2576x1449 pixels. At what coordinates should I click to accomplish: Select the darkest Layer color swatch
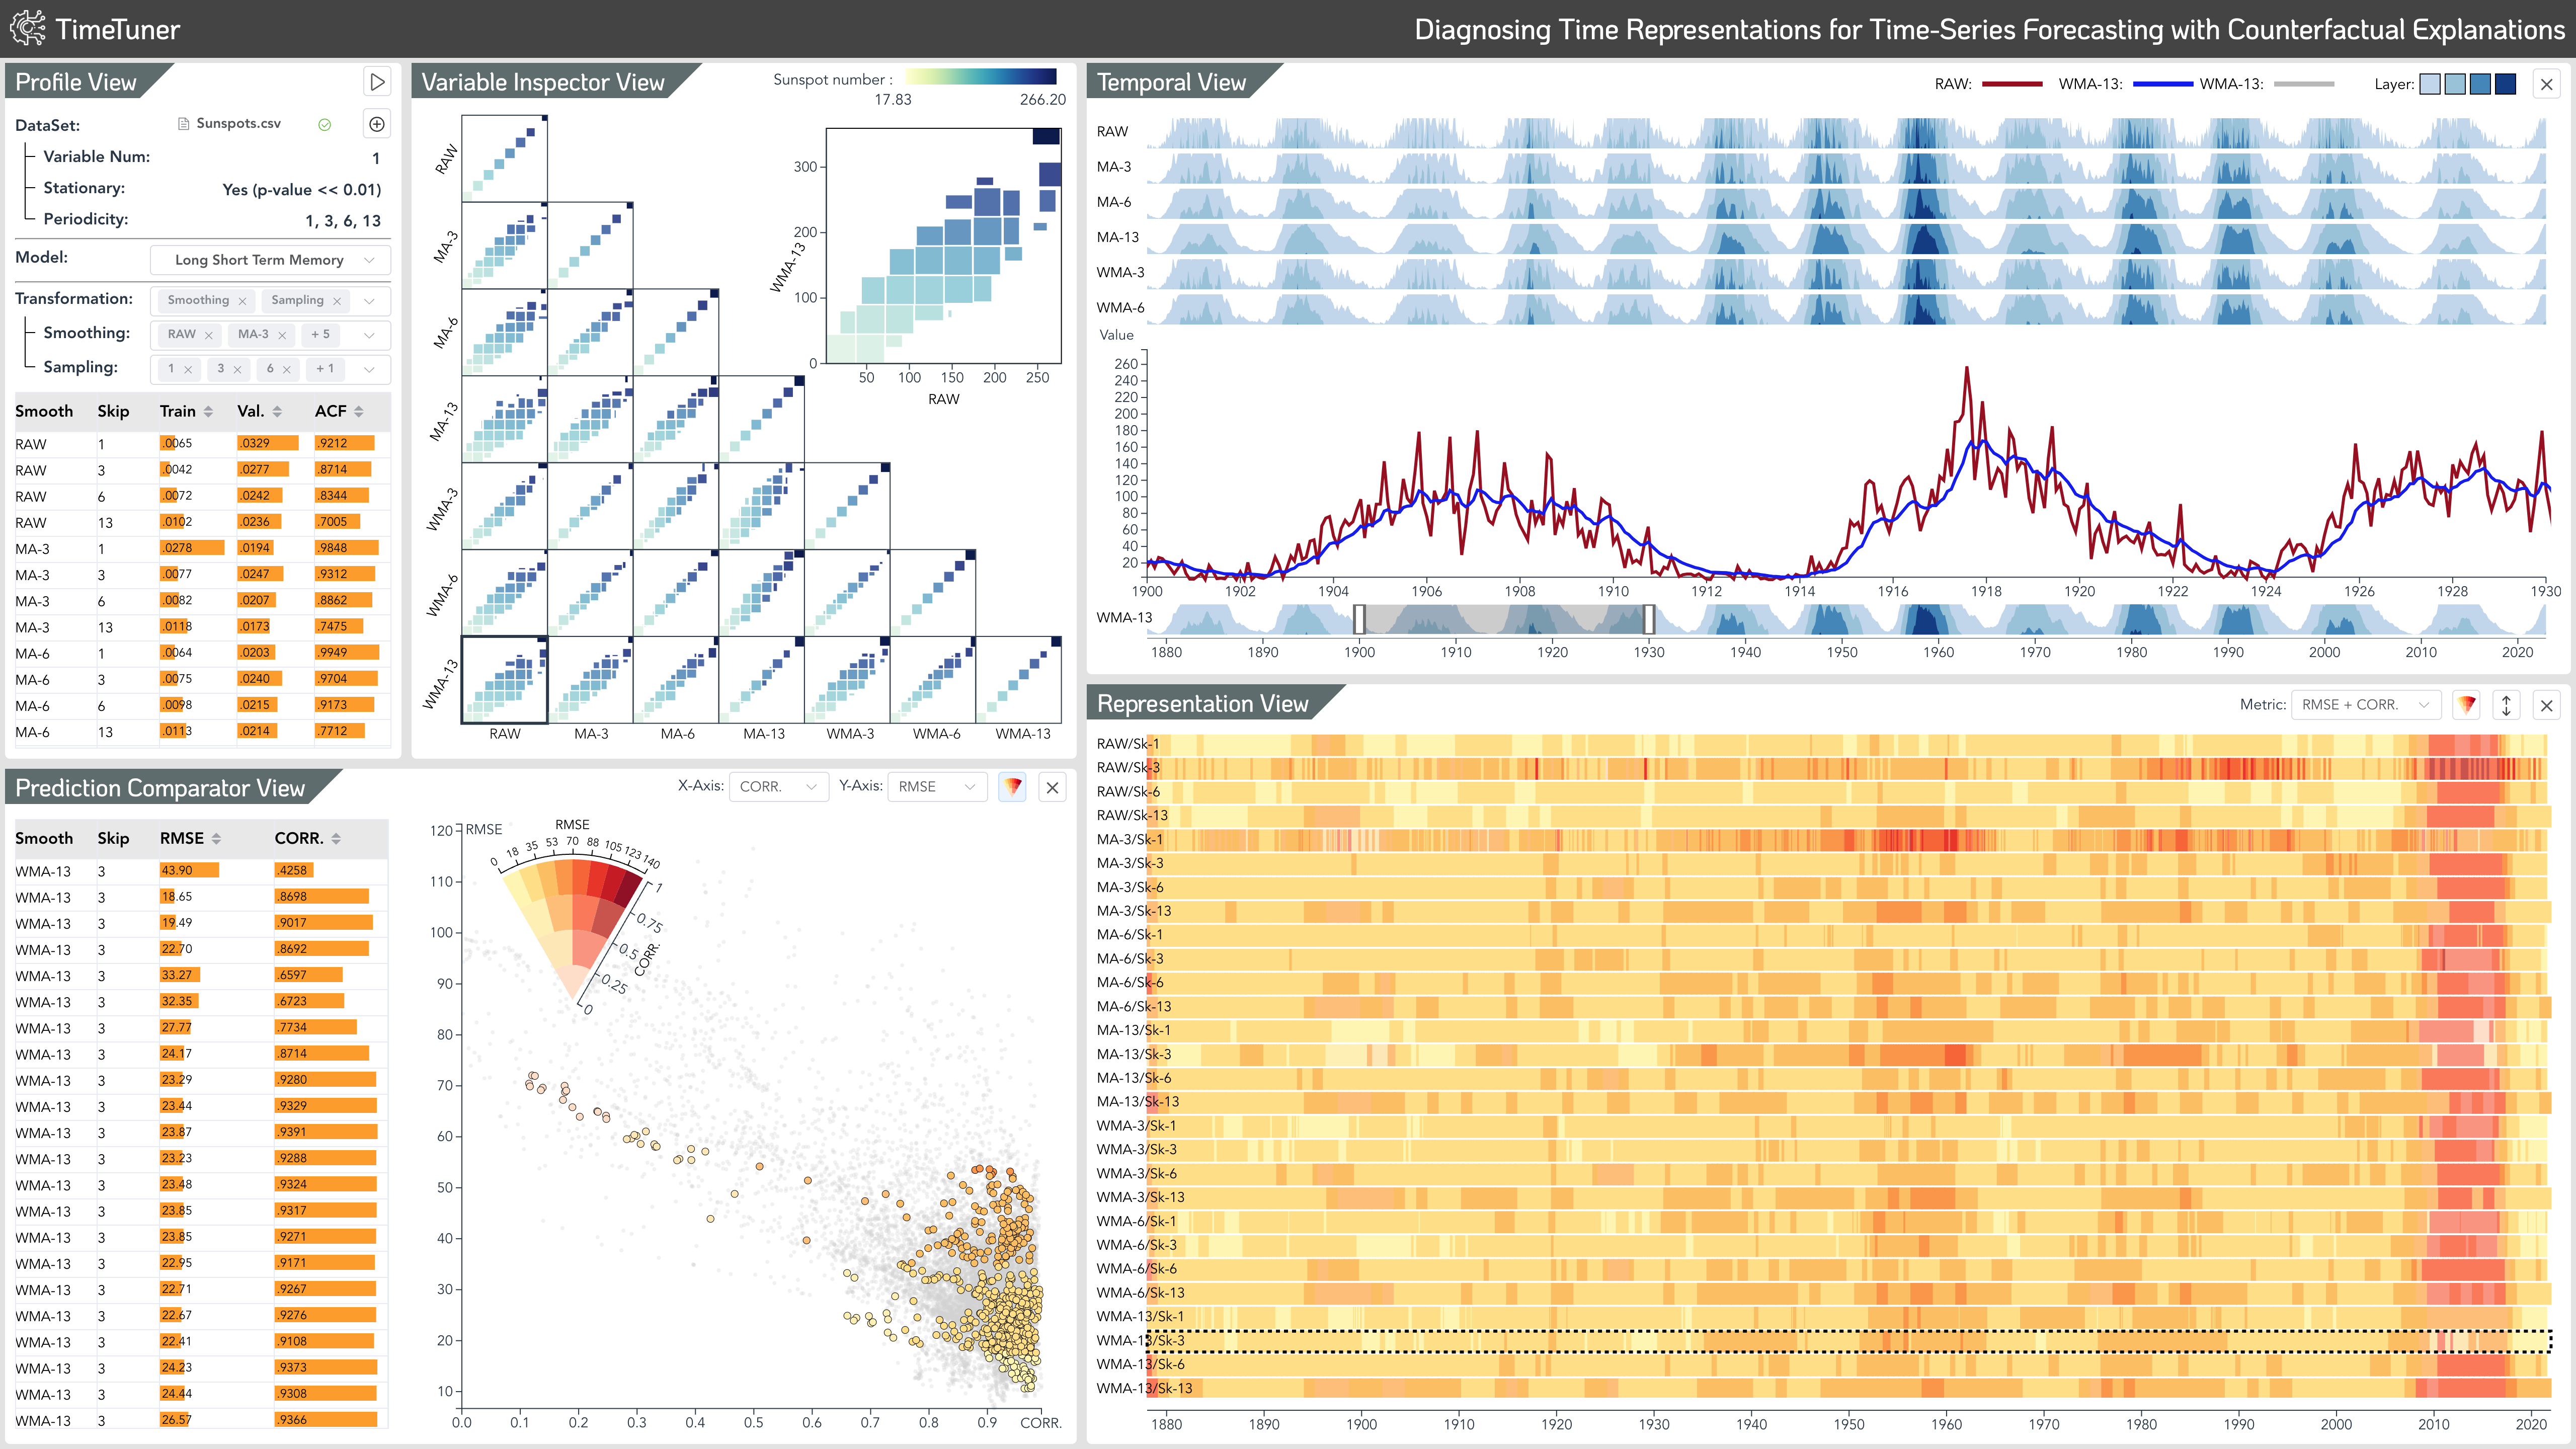click(2505, 84)
